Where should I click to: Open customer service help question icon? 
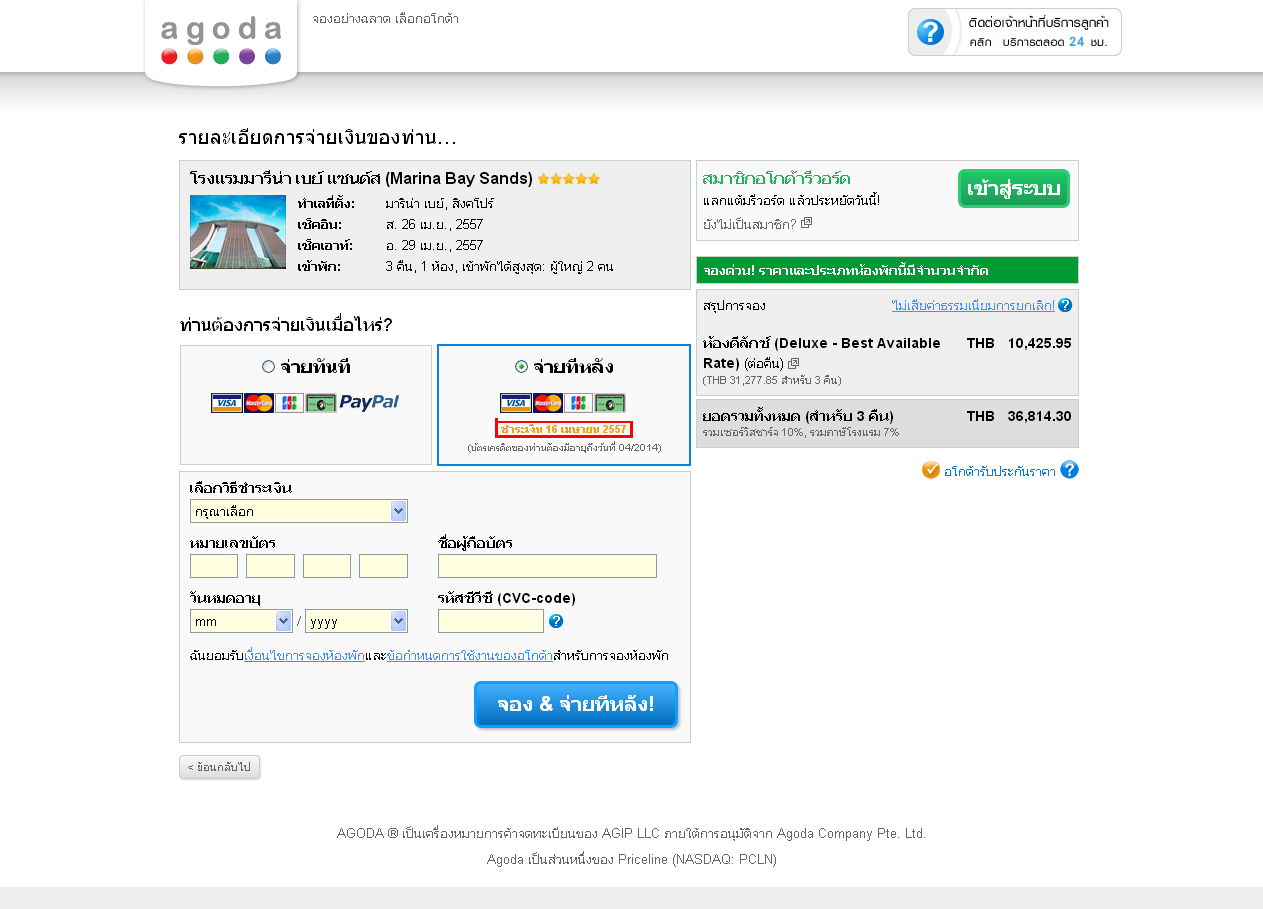pos(930,32)
